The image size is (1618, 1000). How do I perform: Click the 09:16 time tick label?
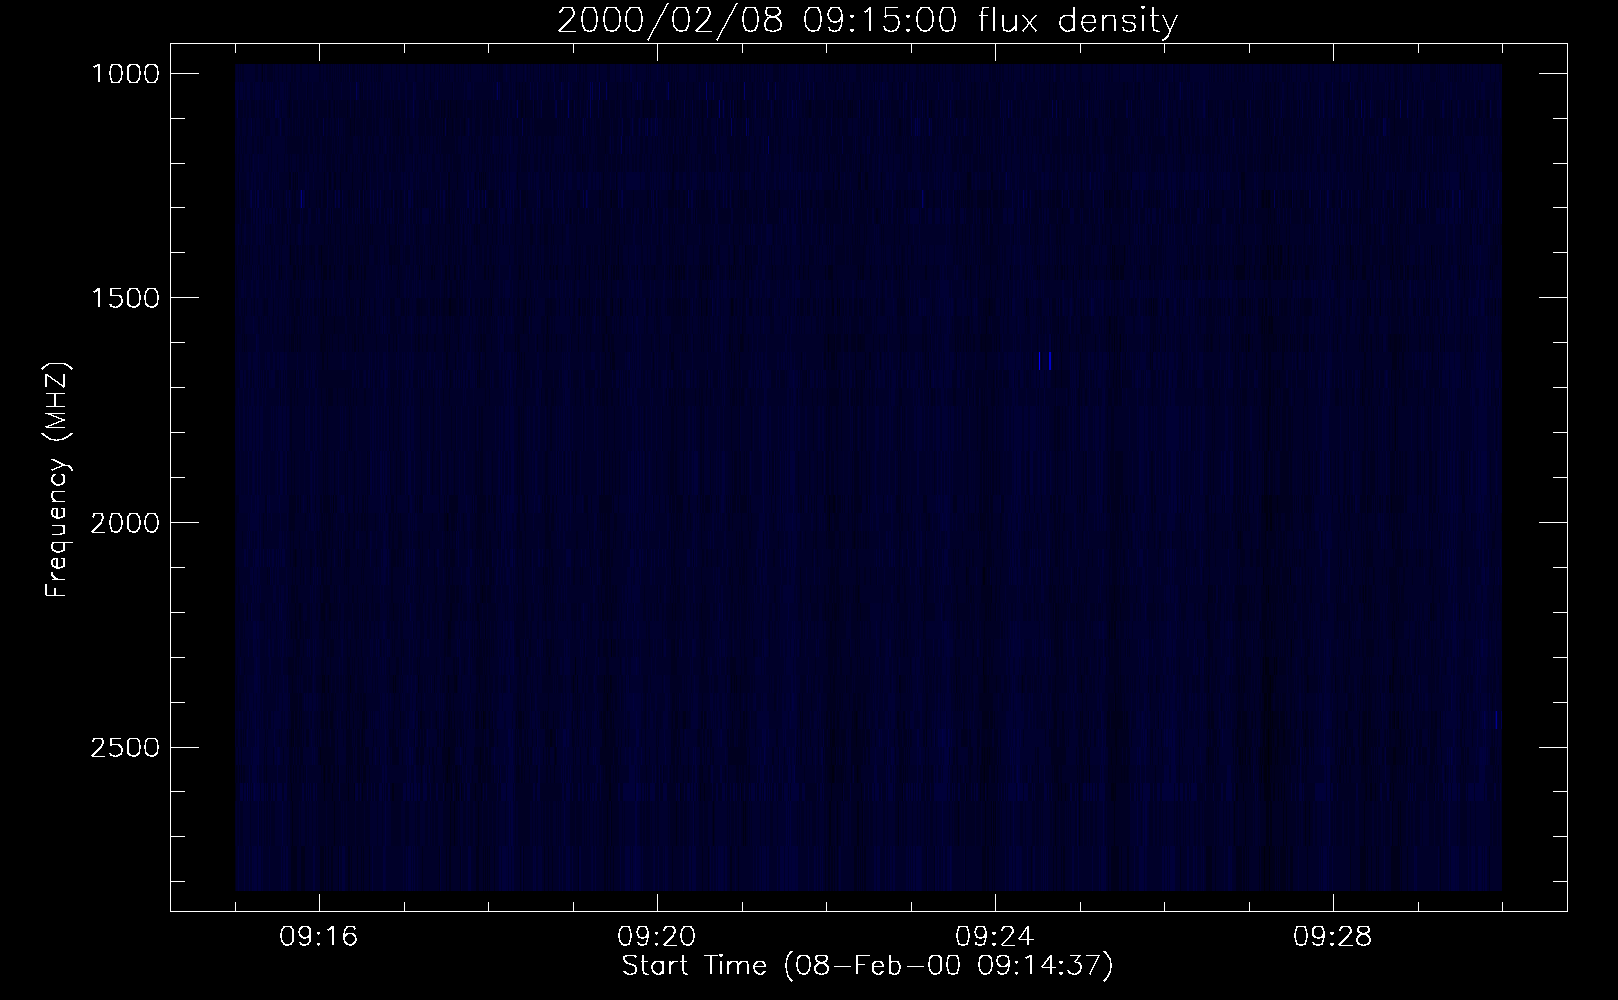coord(319,937)
